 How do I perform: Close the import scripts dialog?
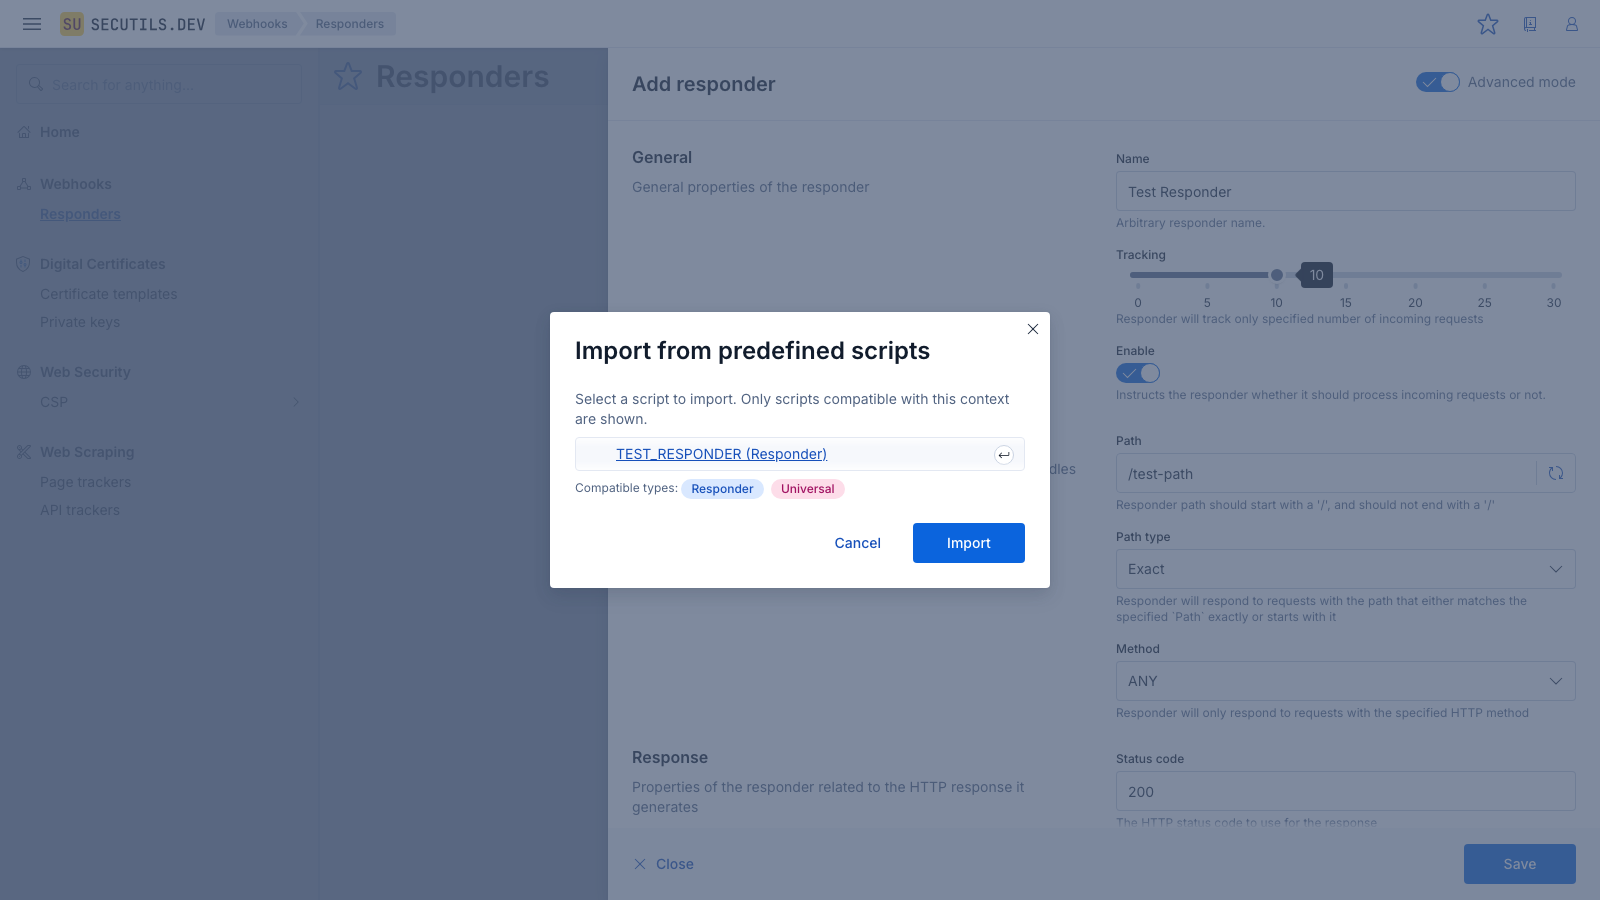(1033, 329)
